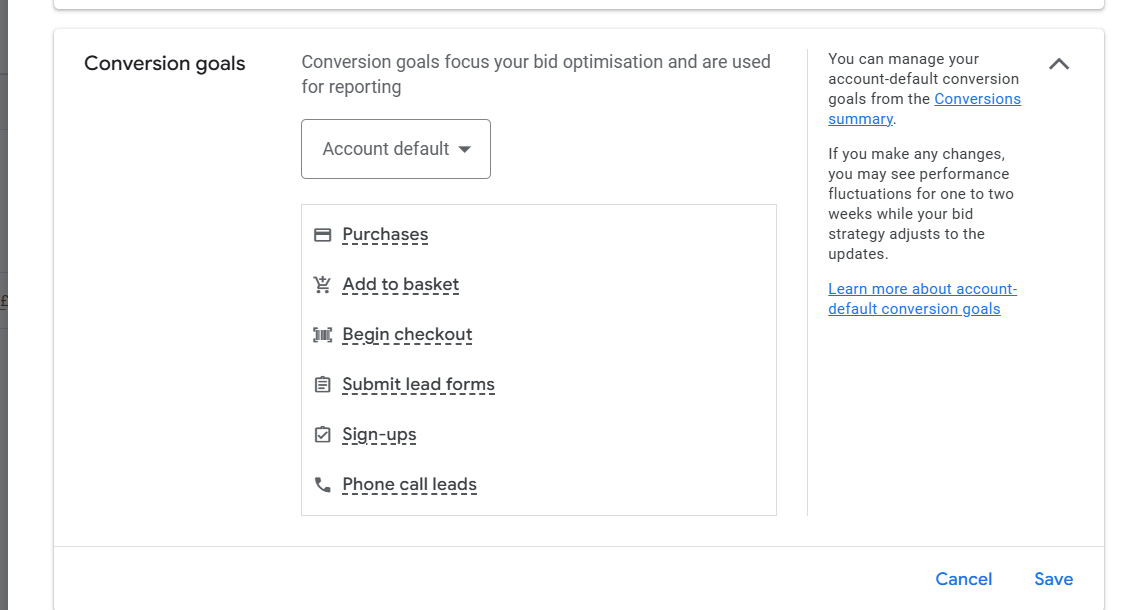Click the Begin checkout barcode icon
The width and height of the screenshot is (1124, 610).
322,335
